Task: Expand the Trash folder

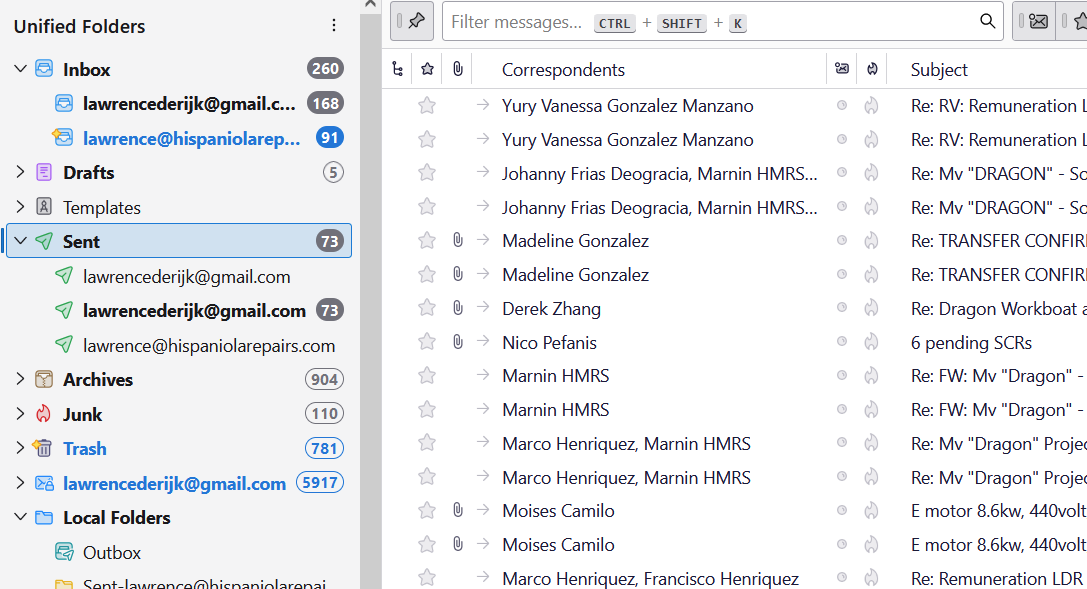Action: point(20,448)
